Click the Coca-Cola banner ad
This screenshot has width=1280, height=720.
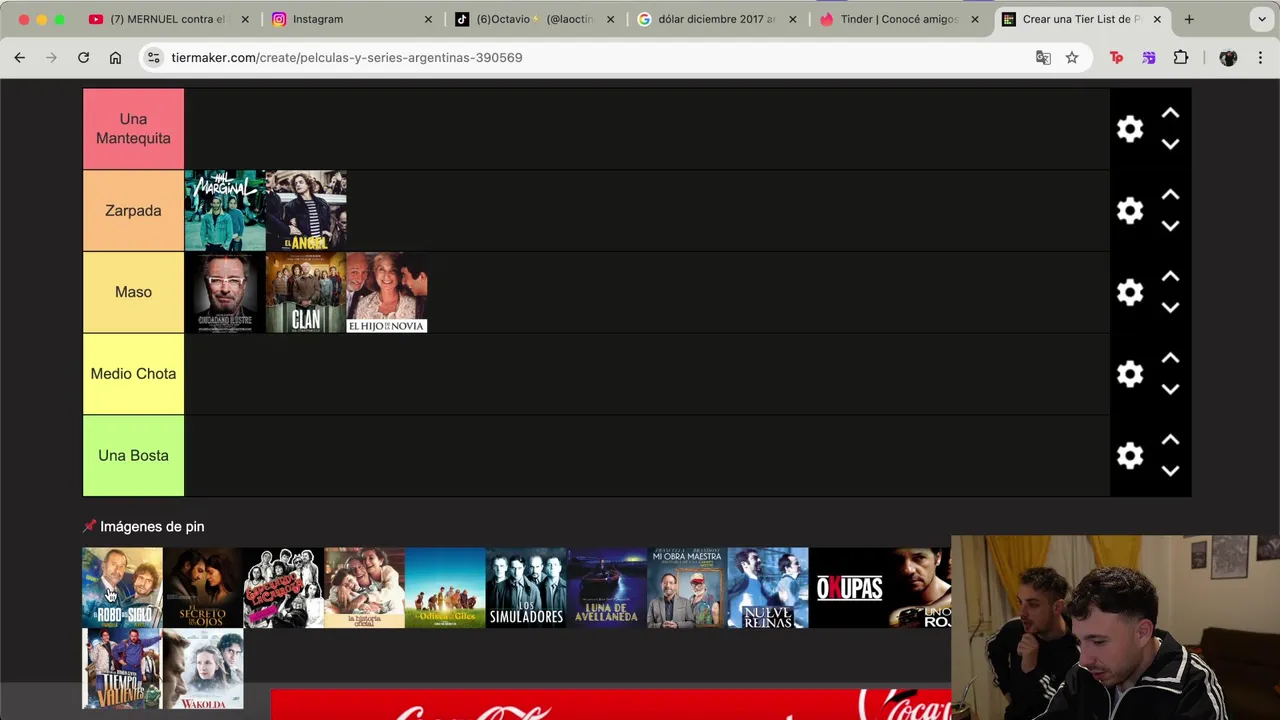[611, 704]
